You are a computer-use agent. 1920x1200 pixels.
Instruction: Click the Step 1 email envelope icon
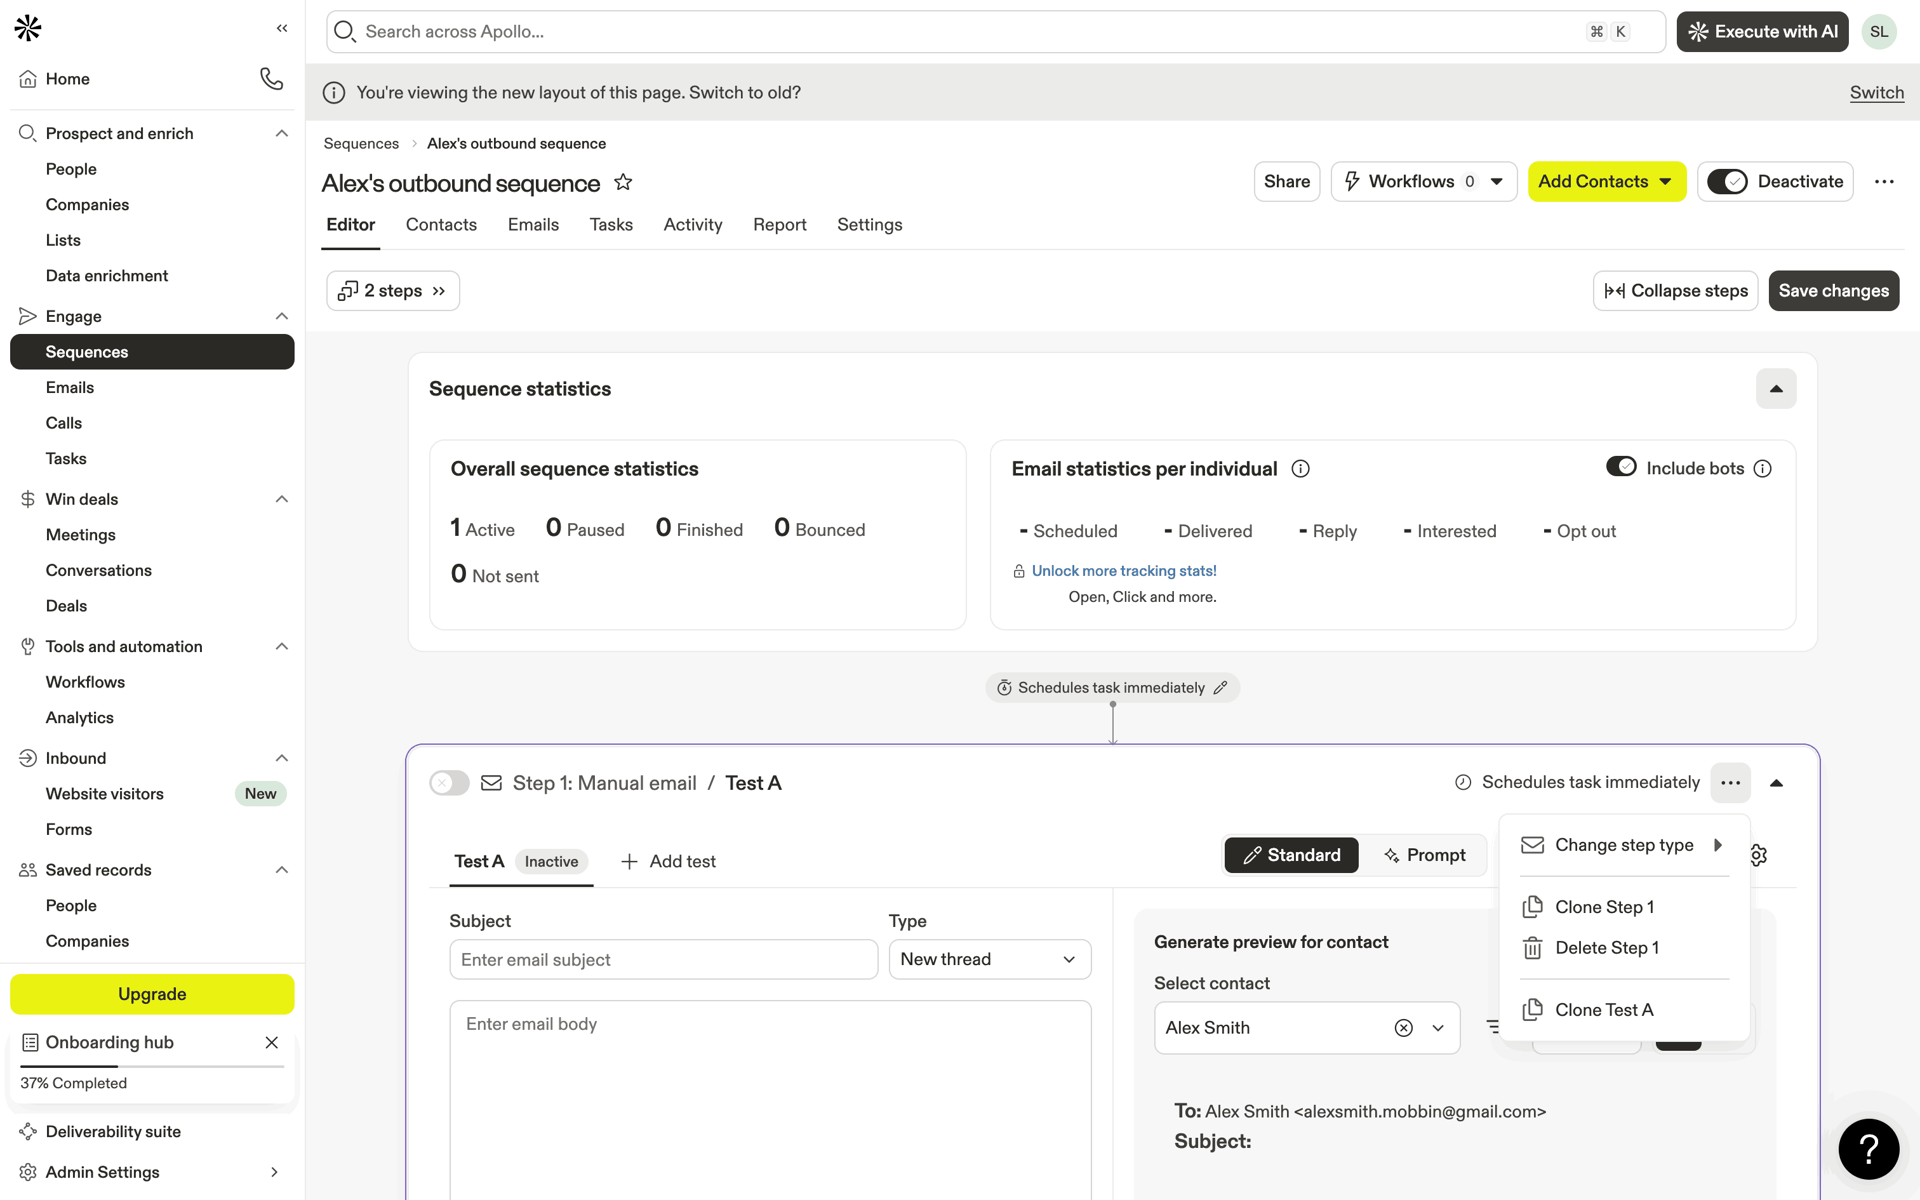tap(491, 783)
